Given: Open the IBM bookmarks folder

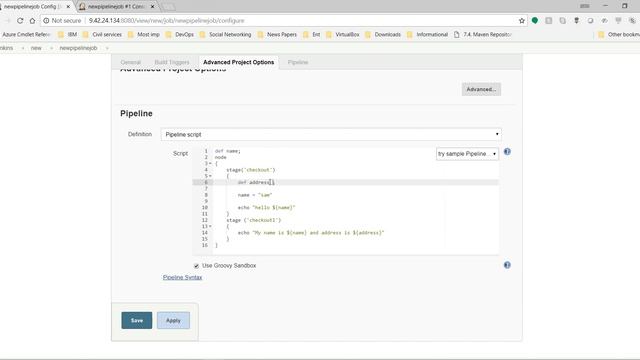Looking at the screenshot, I should click(x=68, y=35).
